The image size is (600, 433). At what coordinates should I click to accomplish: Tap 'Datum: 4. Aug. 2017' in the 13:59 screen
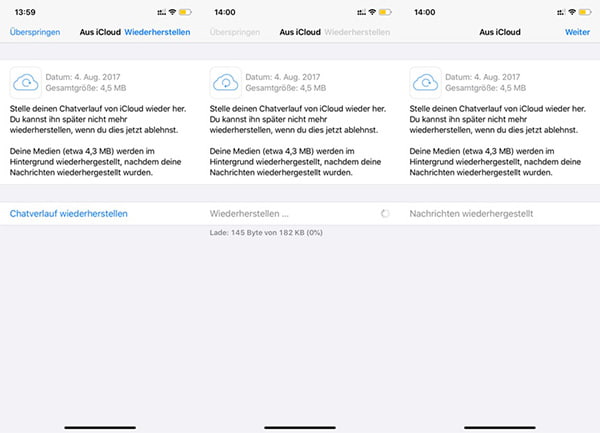pos(83,77)
